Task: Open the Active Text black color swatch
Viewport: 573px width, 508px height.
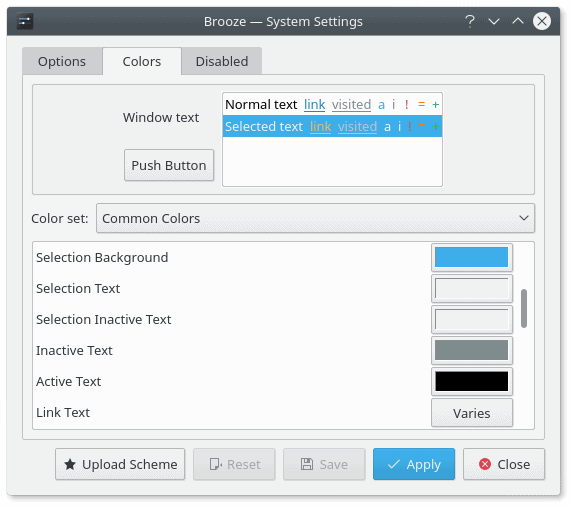Action: (472, 382)
